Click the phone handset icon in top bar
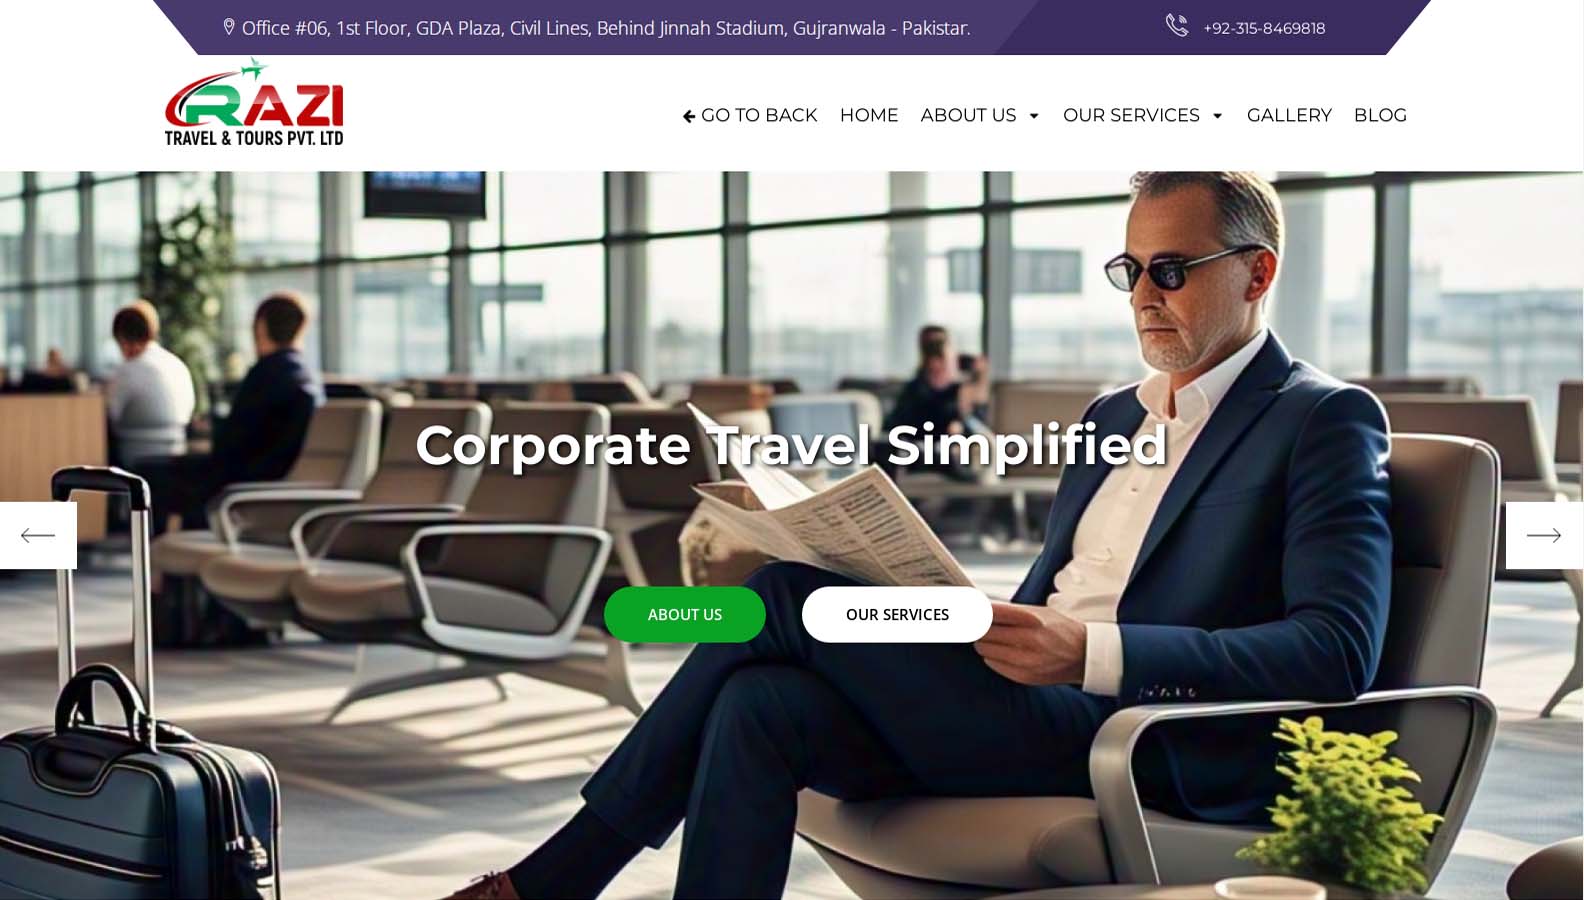 (1177, 26)
